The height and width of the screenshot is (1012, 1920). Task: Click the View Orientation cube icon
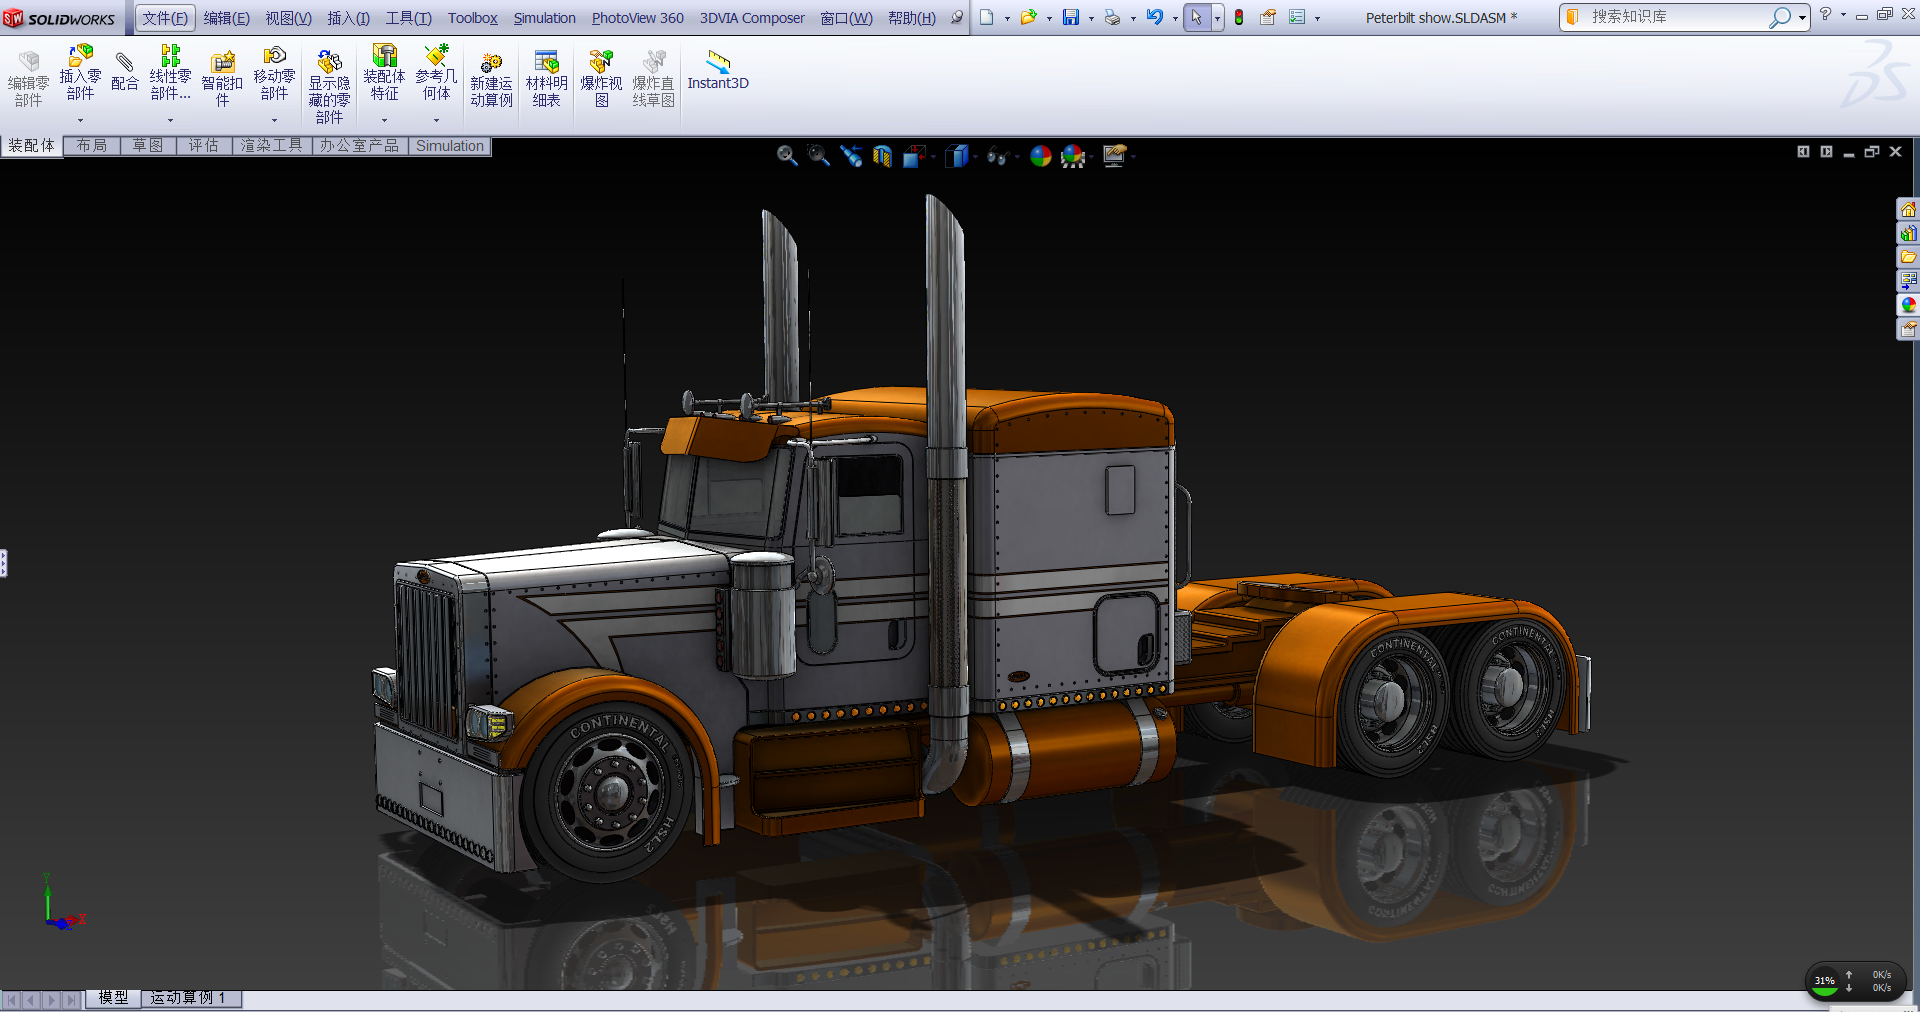point(914,156)
